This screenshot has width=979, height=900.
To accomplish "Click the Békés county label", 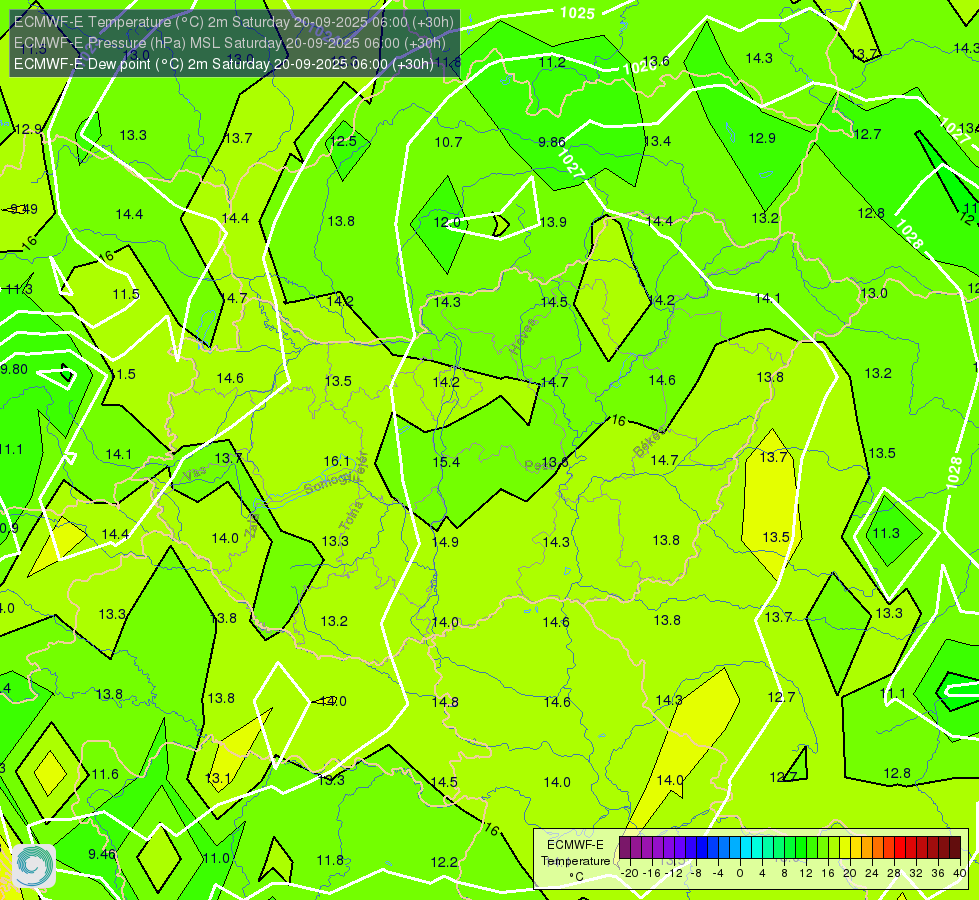I will [649, 442].
